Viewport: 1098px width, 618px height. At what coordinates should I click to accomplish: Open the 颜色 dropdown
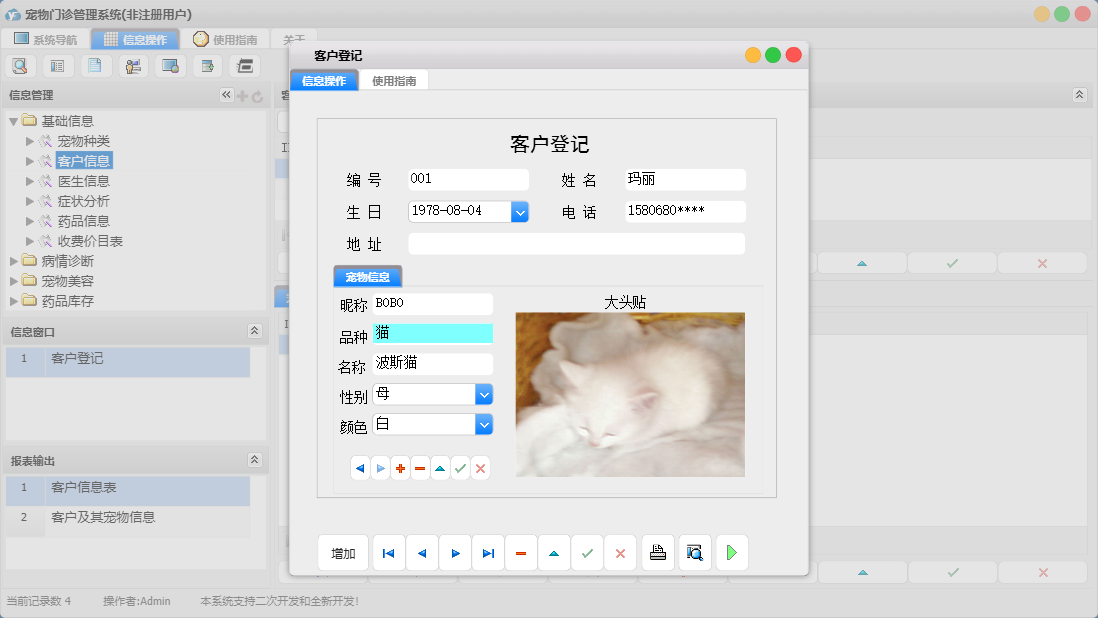[x=484, y=424]
